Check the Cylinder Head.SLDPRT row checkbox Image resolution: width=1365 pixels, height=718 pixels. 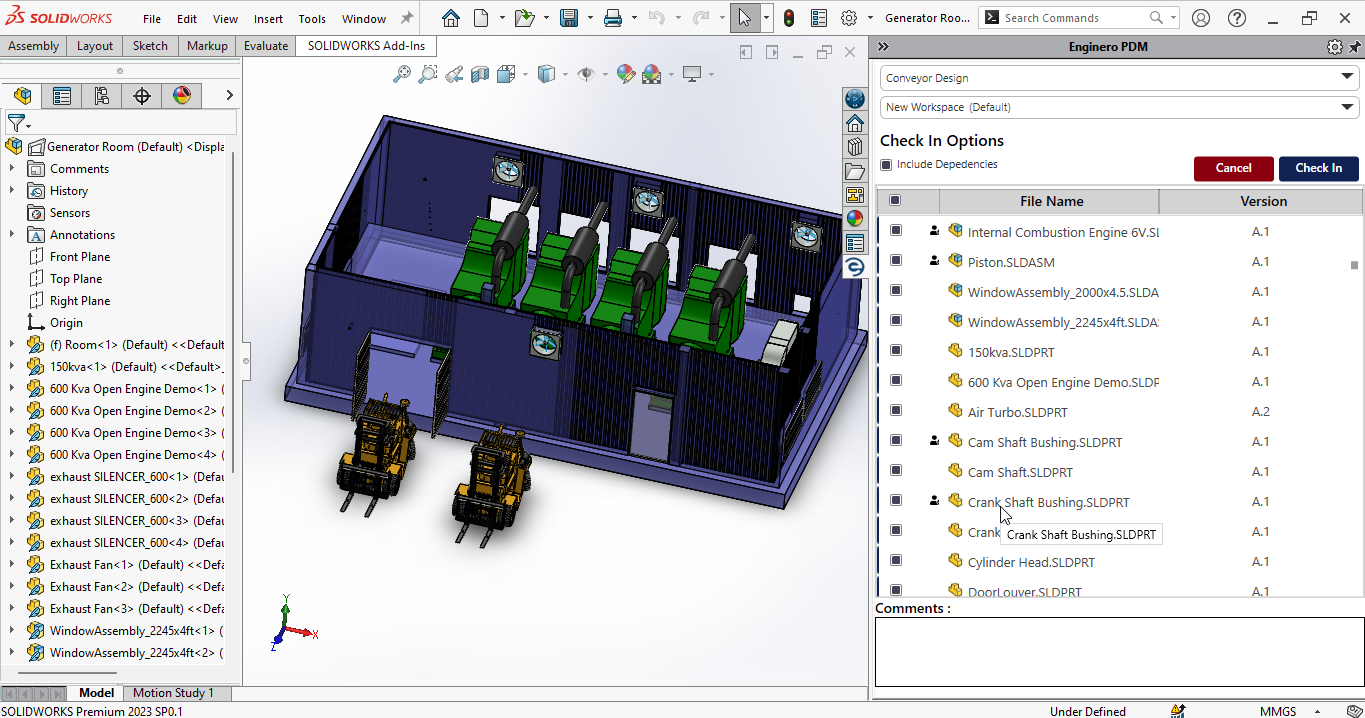coord(896,561)
